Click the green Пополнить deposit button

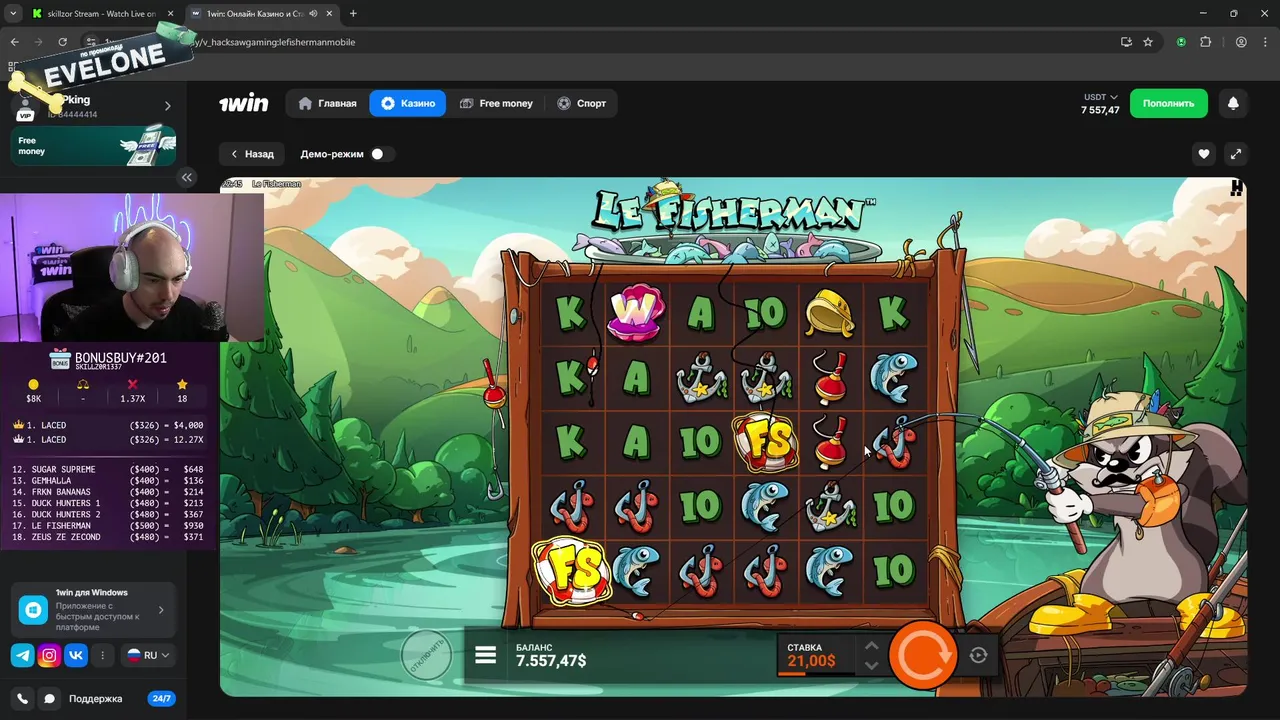tap(1168, 103)
